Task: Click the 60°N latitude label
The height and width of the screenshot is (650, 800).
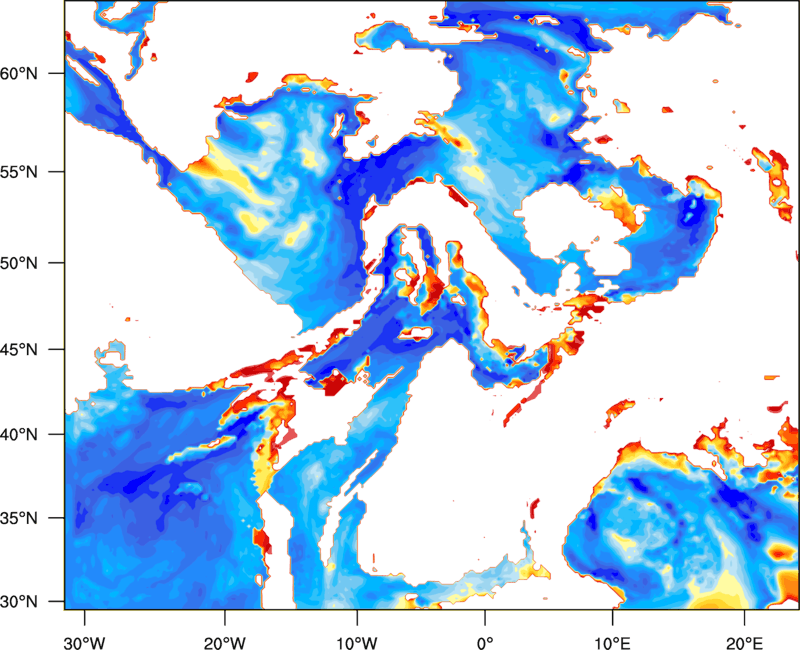Action: coord(19,73)
